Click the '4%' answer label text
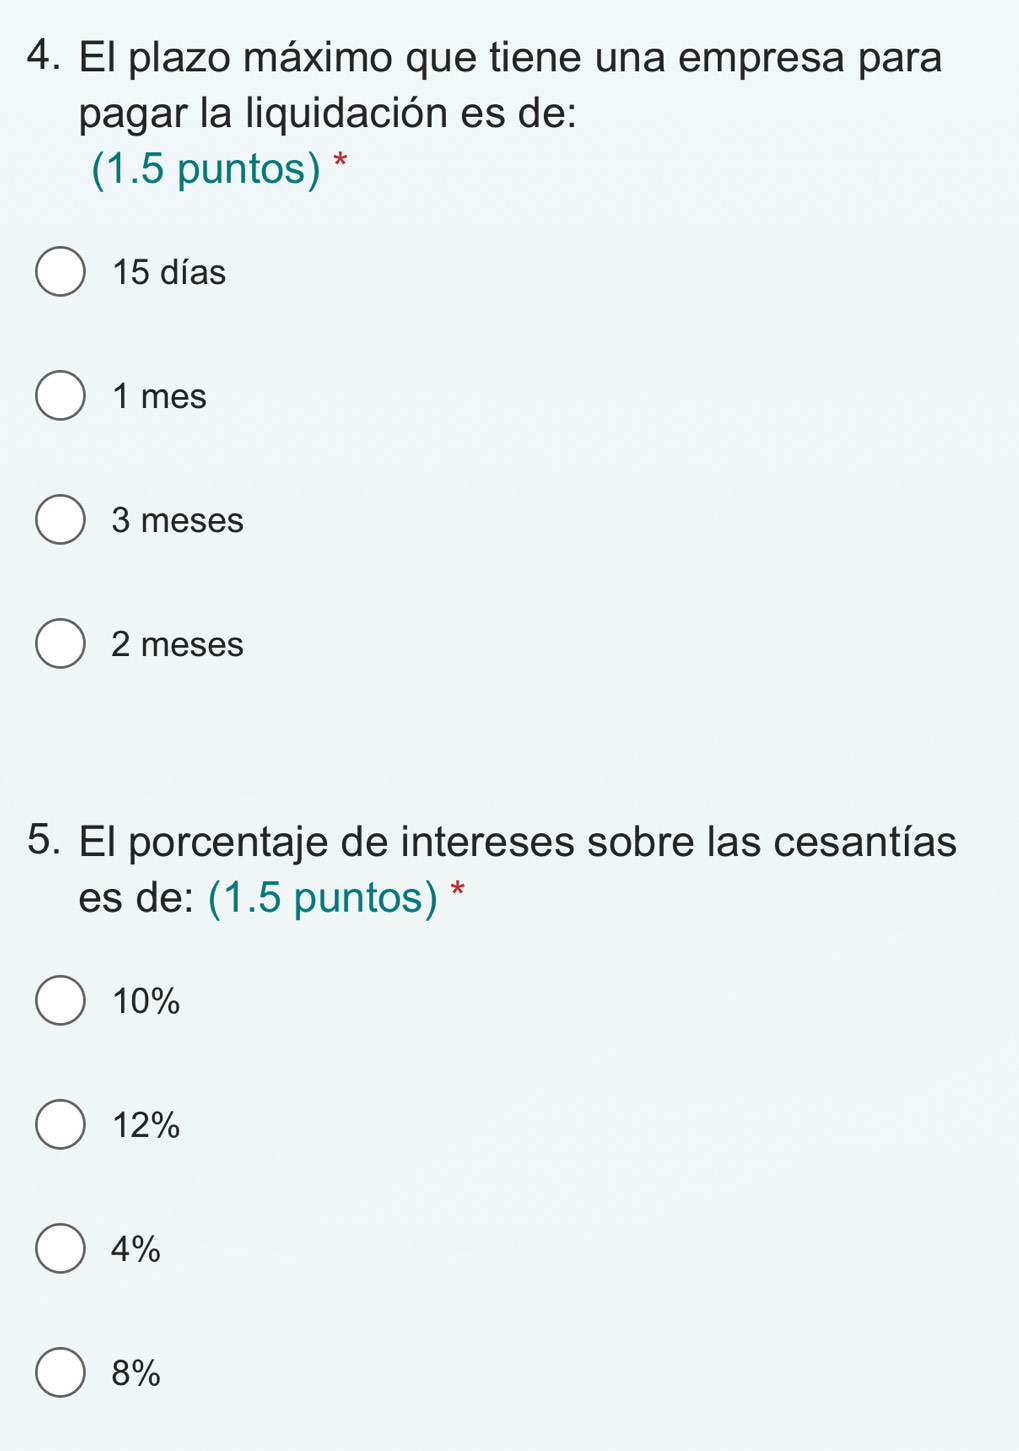Viewport: 1019px width, 1451px height. click(x=136, y=1249)
